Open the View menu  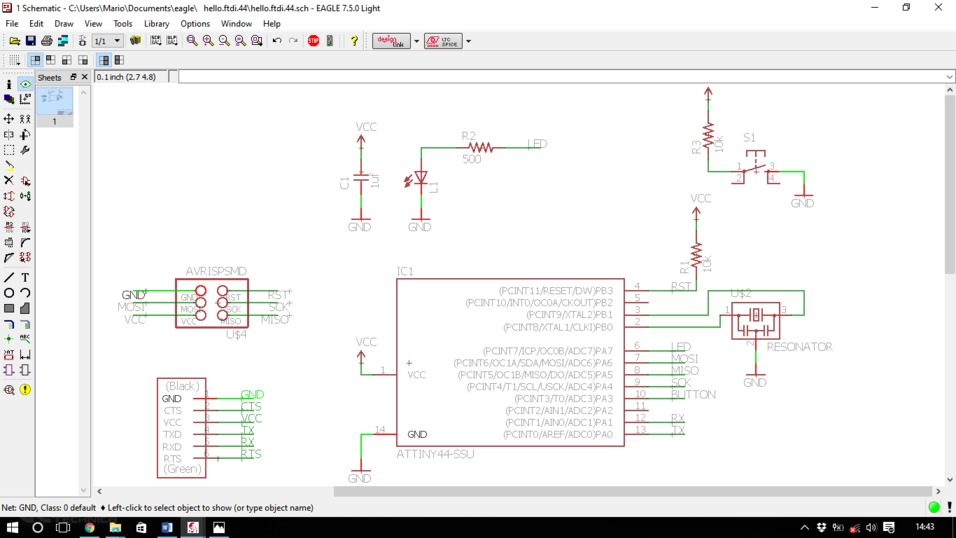coord(93,24)
